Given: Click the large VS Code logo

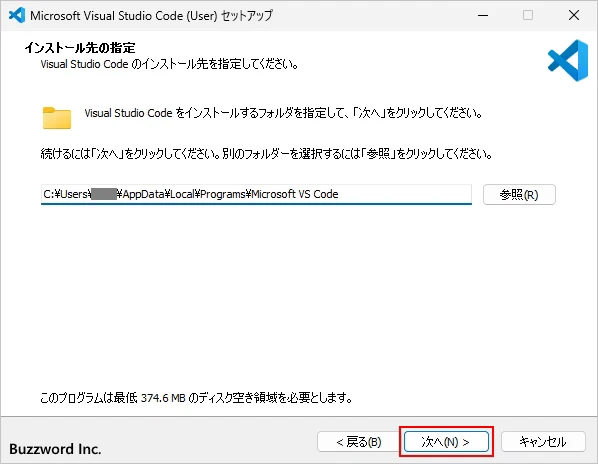Looking at the screenshot, I should [568, 61].
